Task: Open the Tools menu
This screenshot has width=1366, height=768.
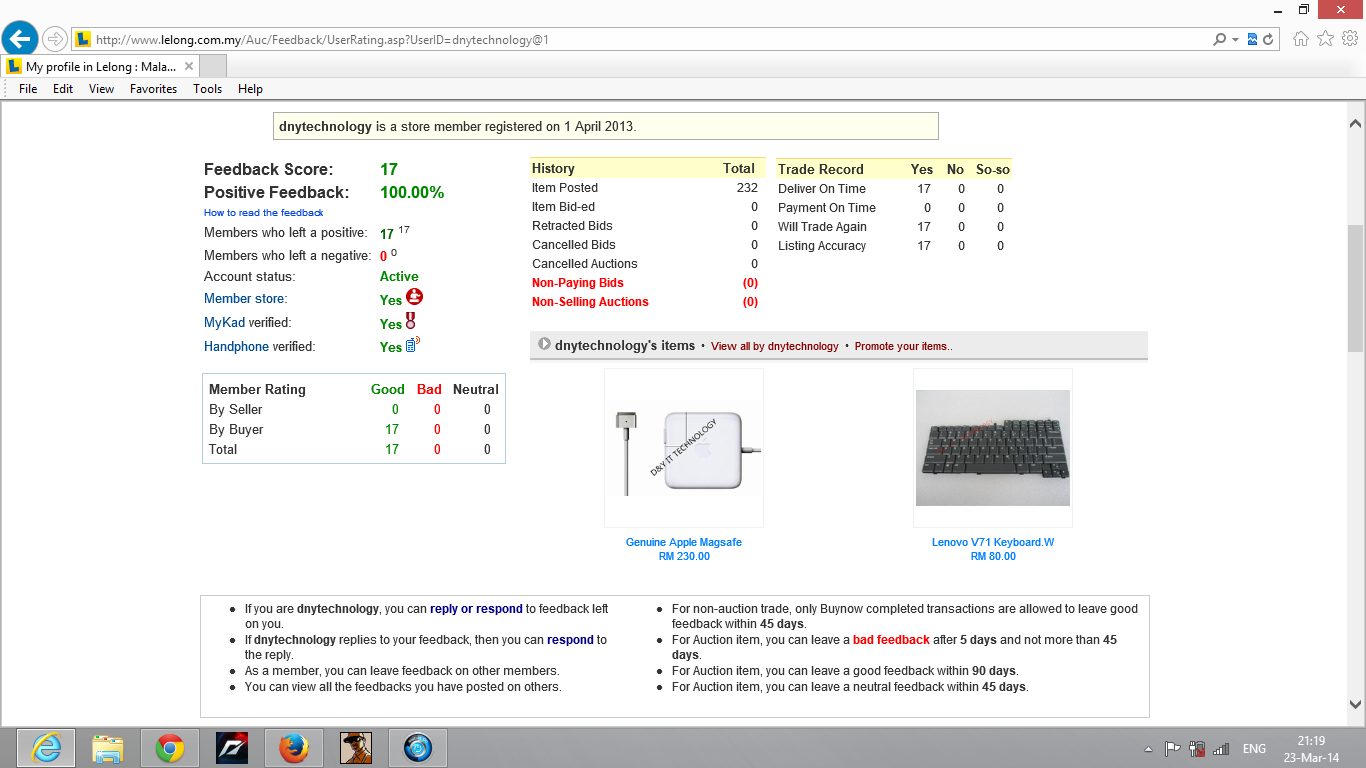Action: click(208, 89)
